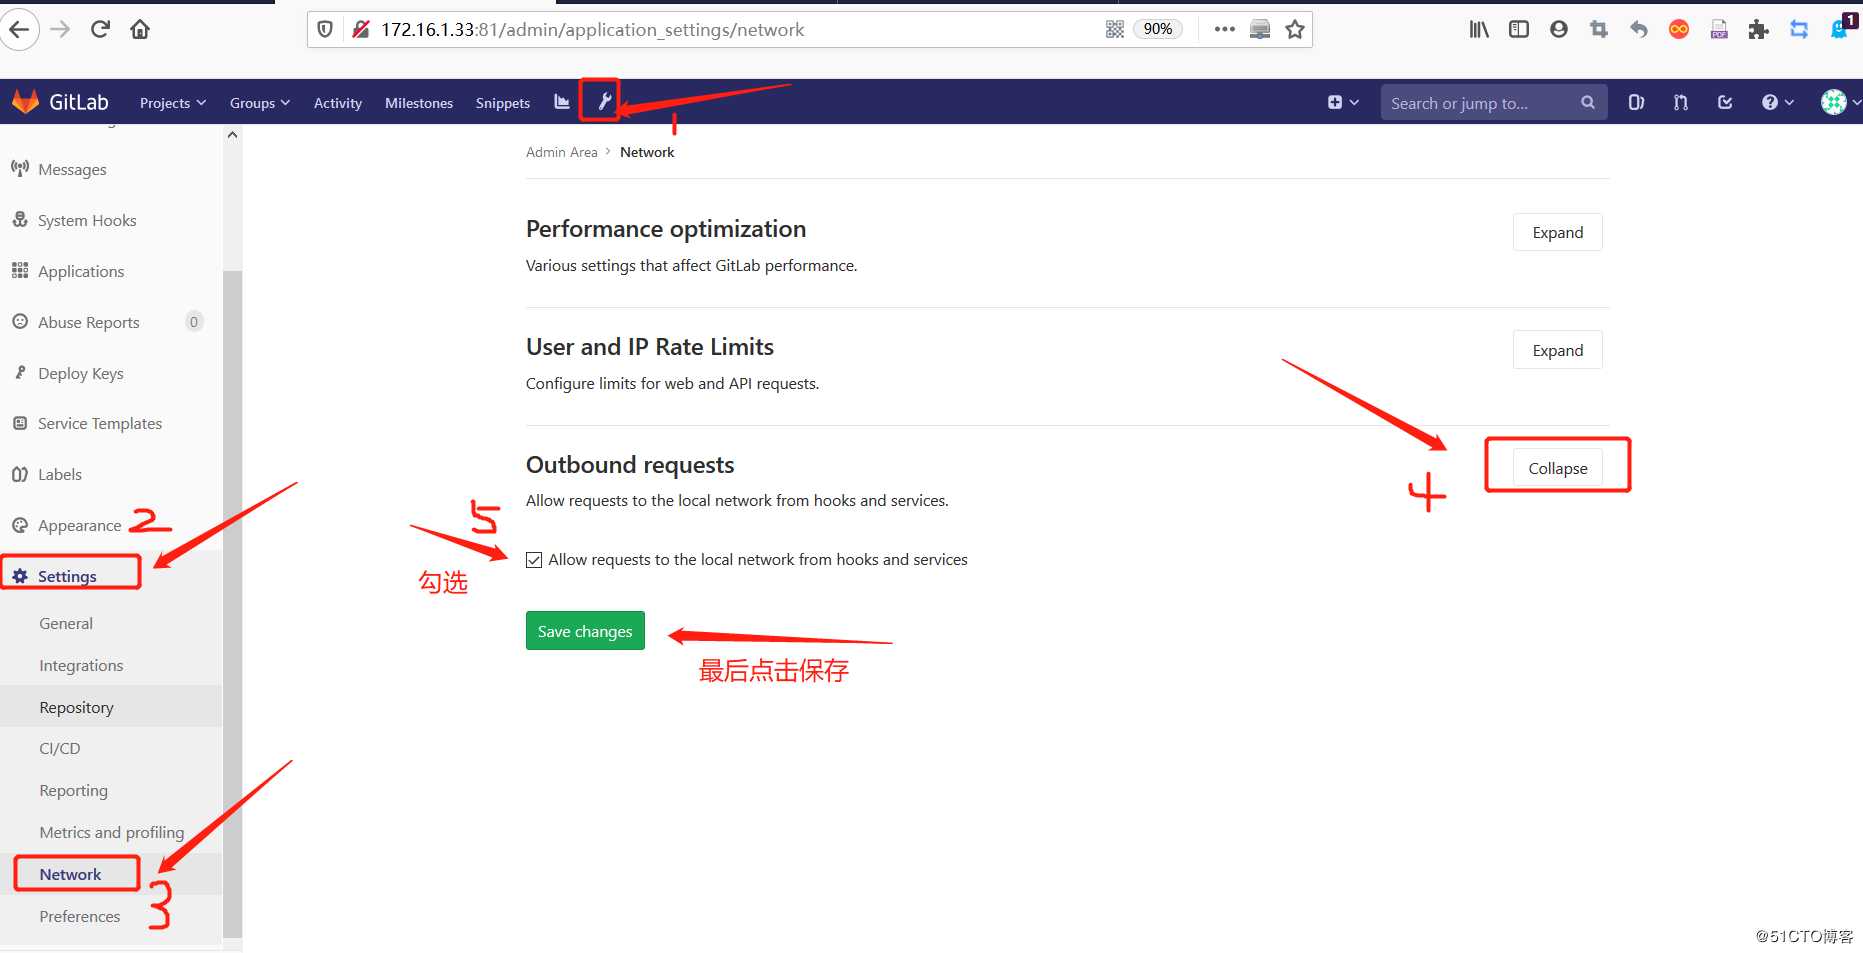Click the sync extension icon
1863x953 pixels.
pos(1799,29)
